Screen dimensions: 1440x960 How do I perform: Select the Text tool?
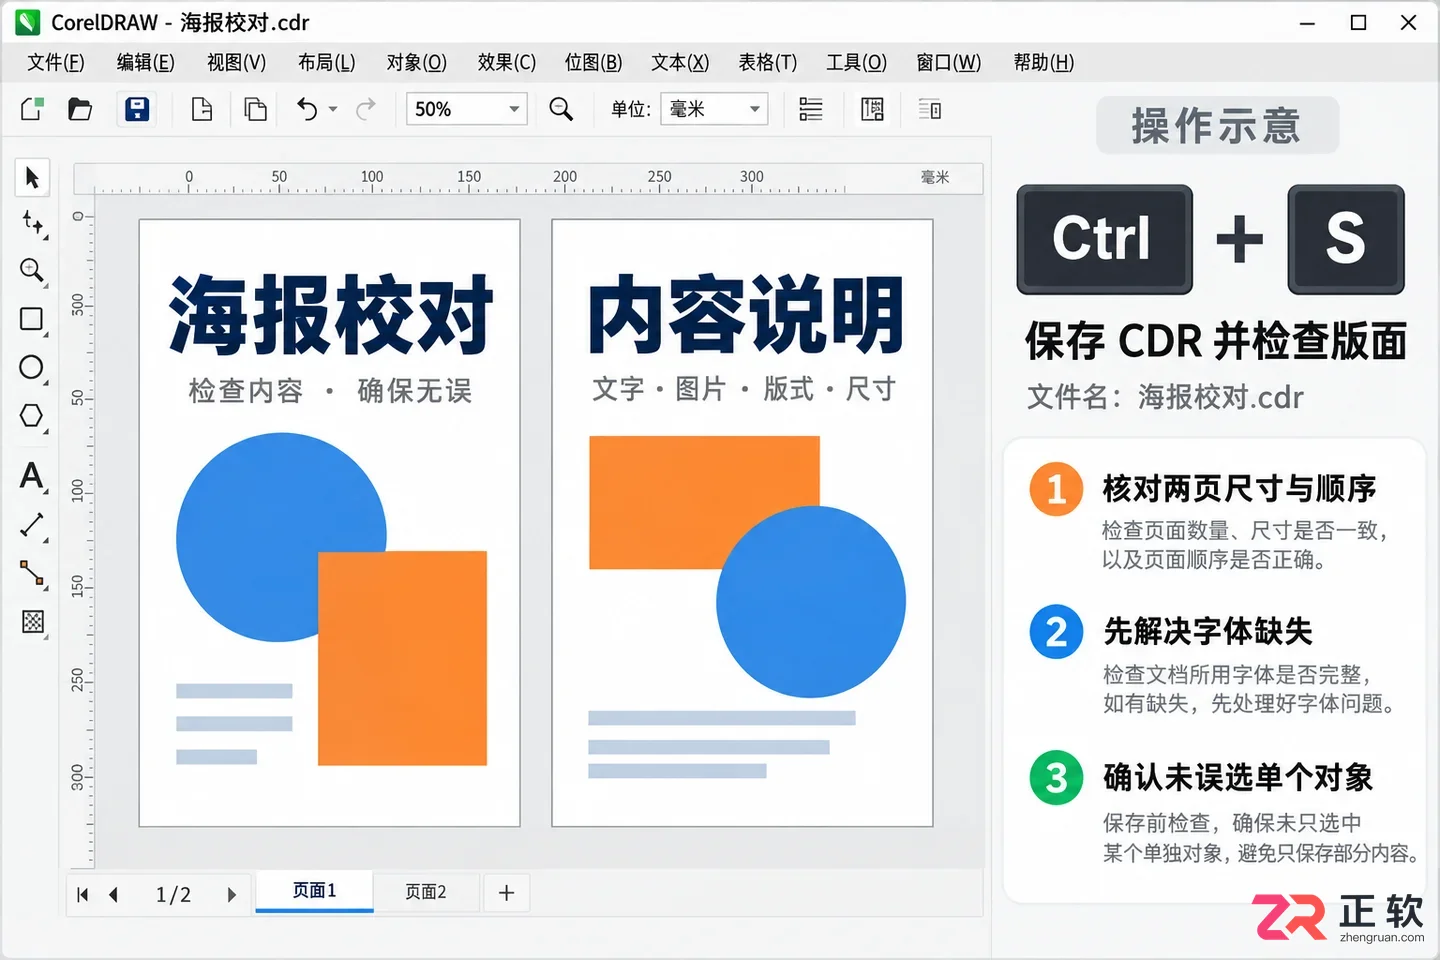(x=32, y=476)
